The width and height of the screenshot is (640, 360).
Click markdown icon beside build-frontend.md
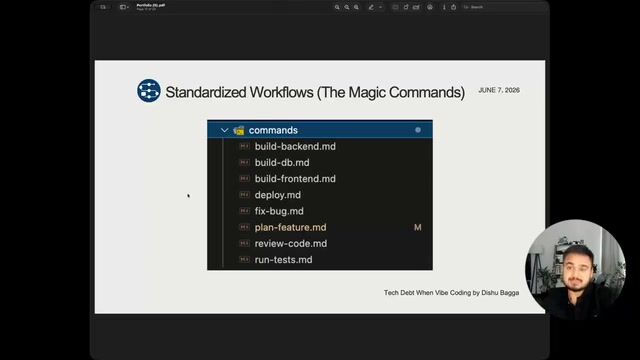tap(244, 178)
